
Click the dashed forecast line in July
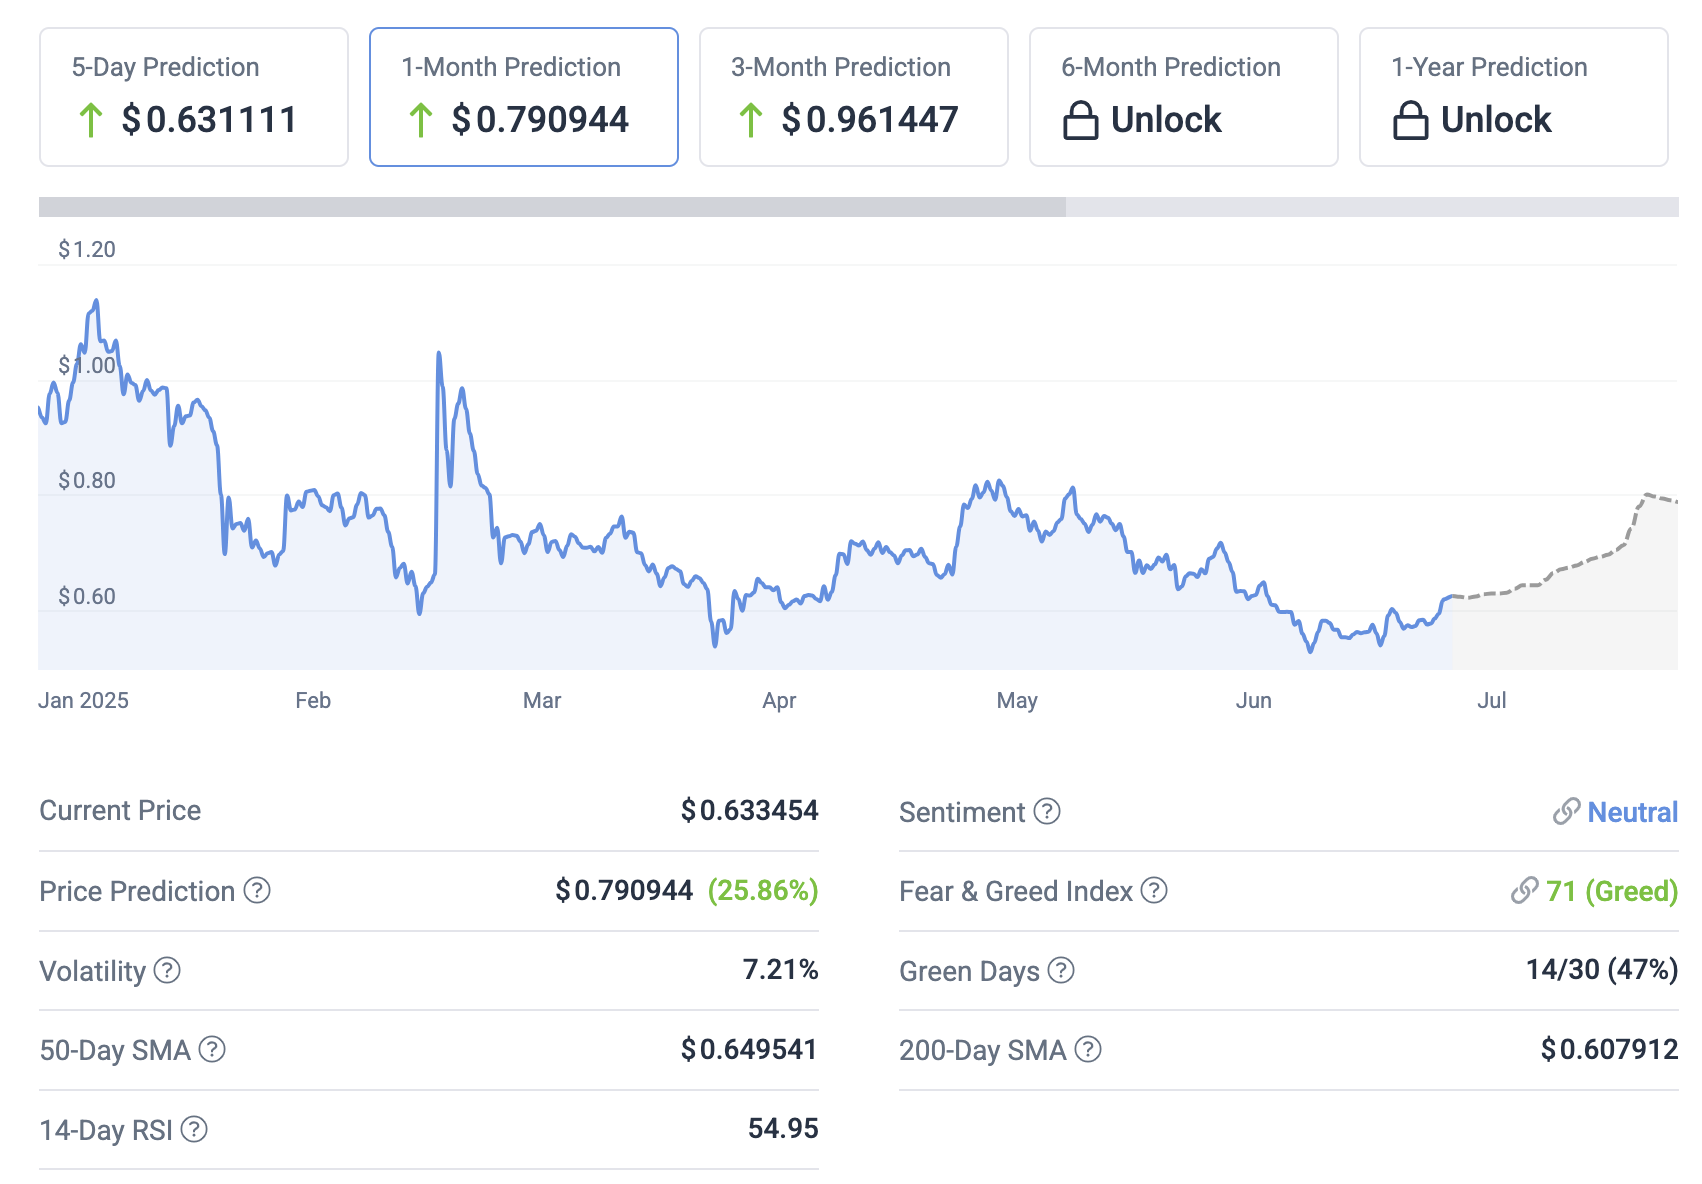pos(1580,563)
